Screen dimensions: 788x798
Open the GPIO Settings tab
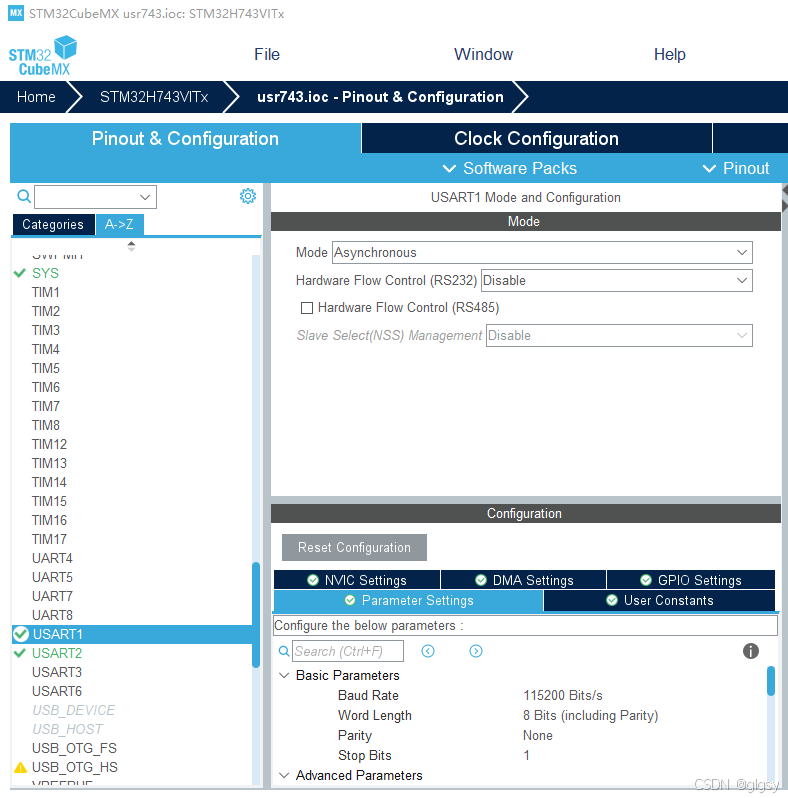pyautogui.click(x=691, y=580)
